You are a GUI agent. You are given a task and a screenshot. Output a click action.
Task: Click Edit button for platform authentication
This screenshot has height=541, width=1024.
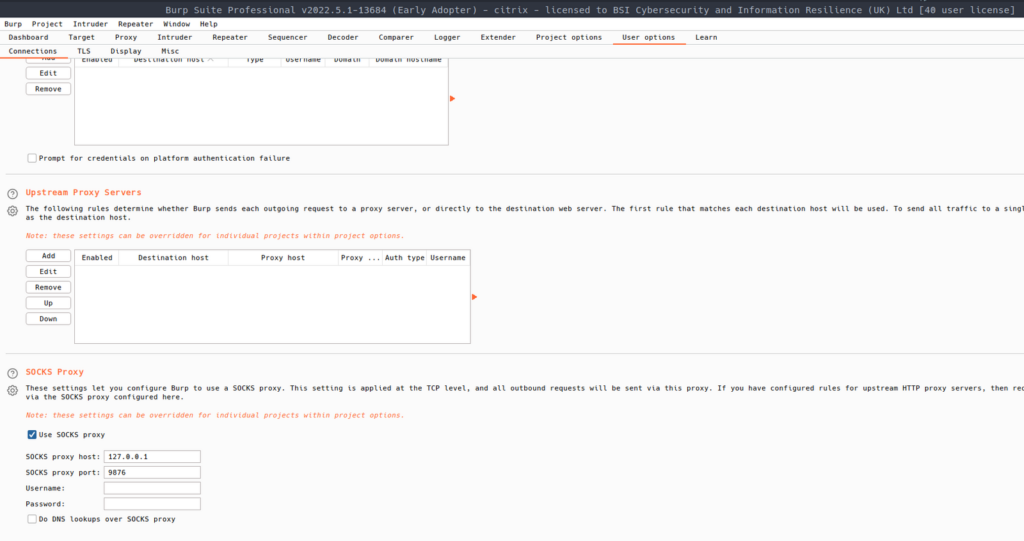point(48,73)
